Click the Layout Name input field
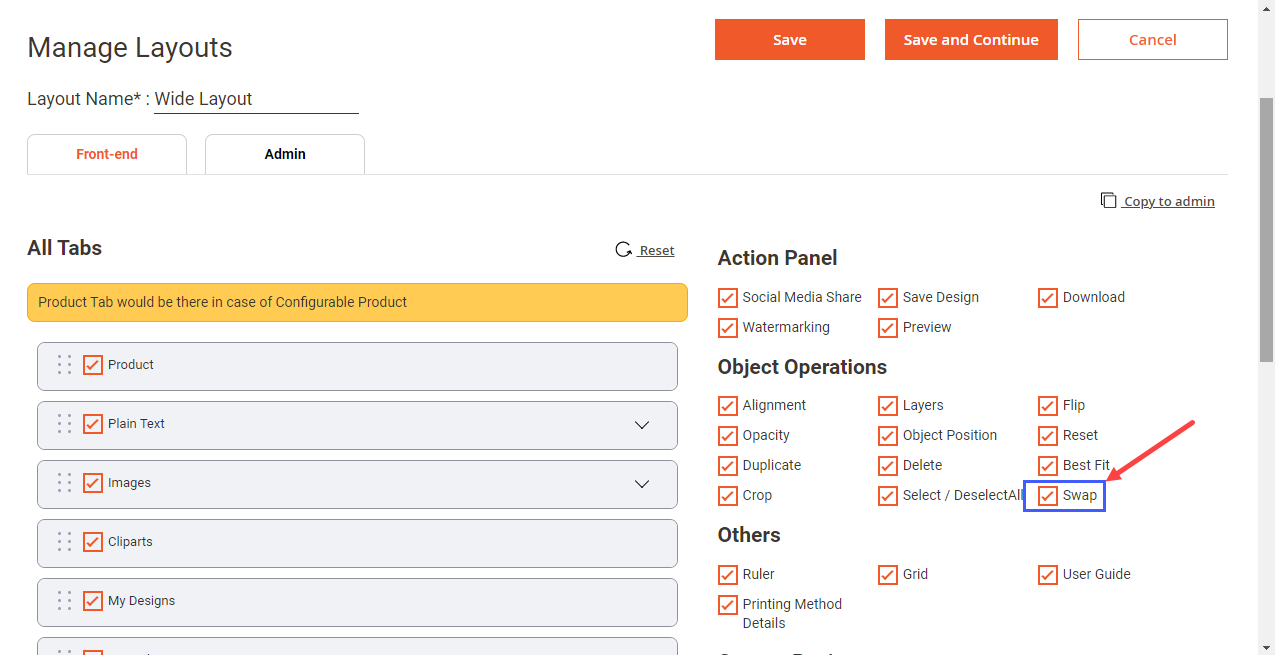 click(x=256, y=99)
